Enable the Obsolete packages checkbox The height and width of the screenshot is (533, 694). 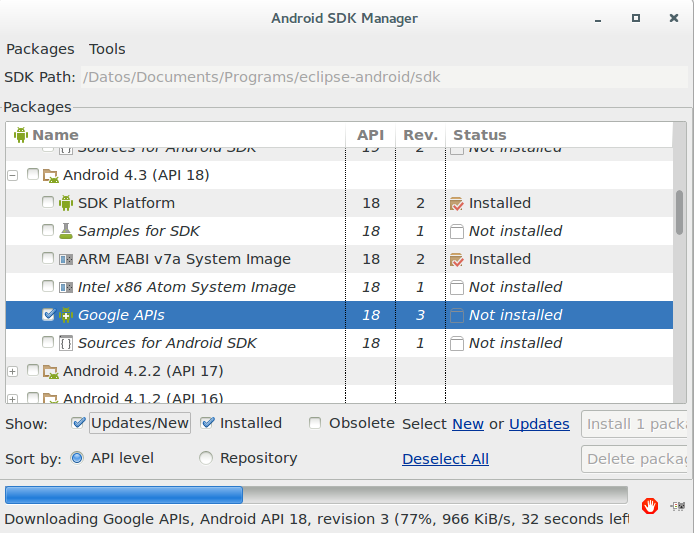click(316, 423)
